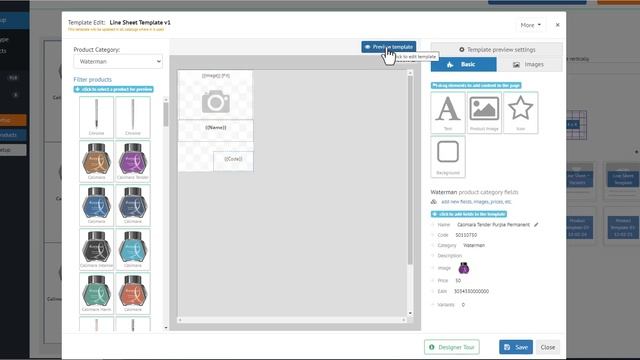Add the Name field to template
640x360 pixels.
(x=443, y=224)
